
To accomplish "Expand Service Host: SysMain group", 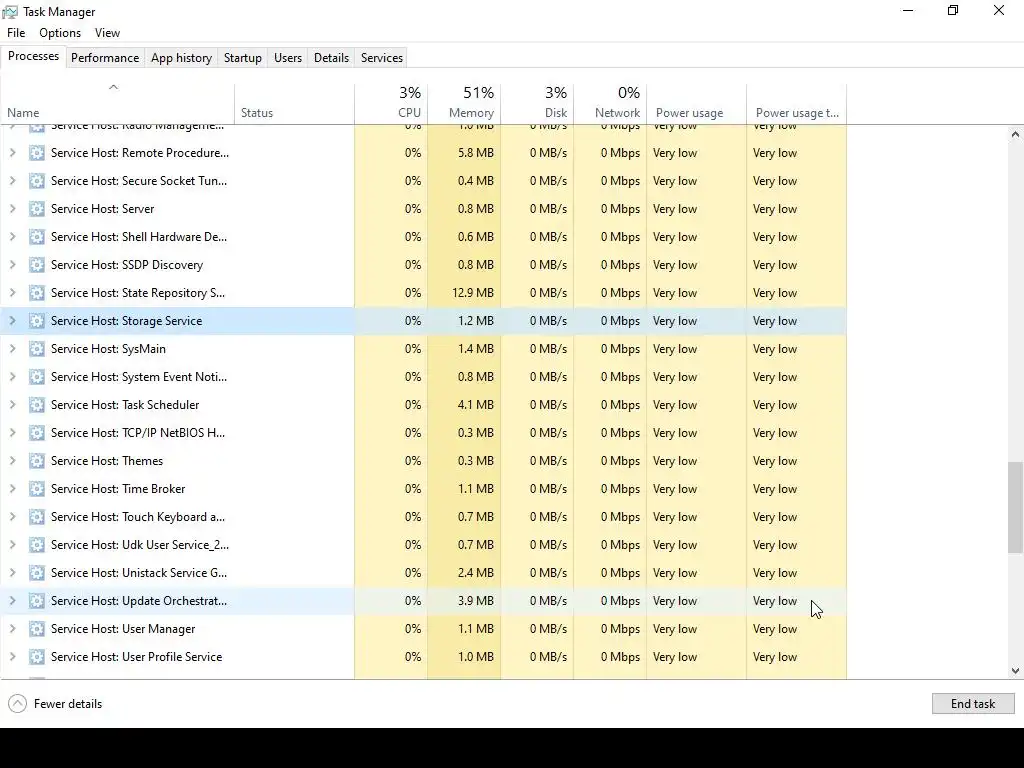I will coord(12,349).
